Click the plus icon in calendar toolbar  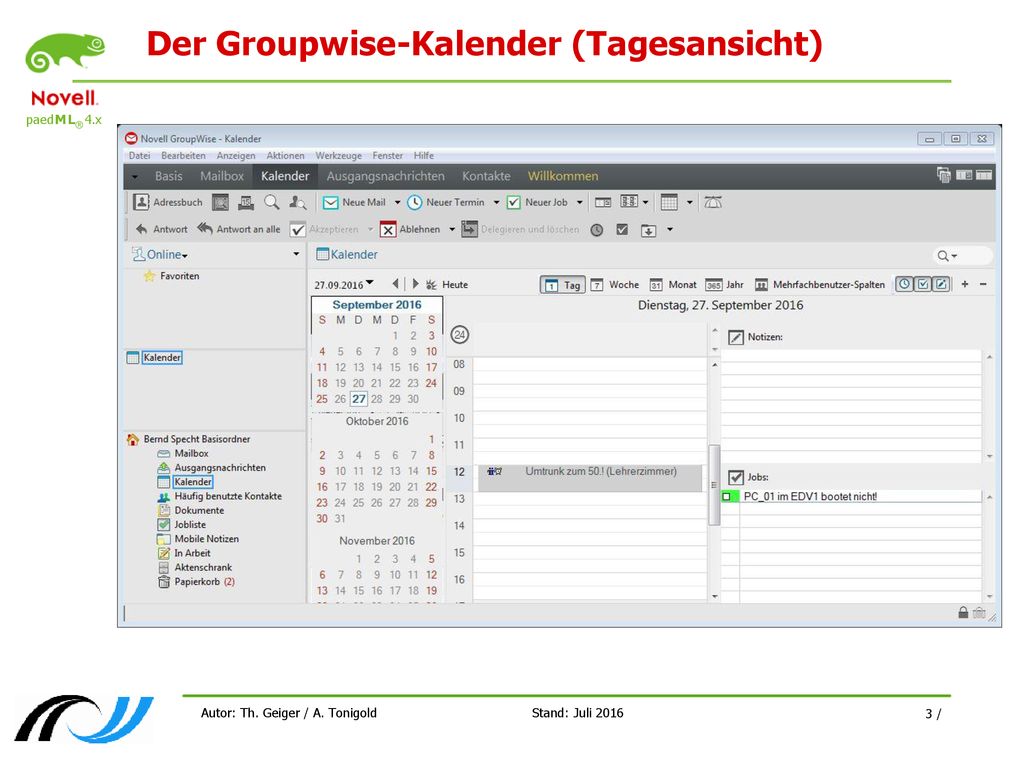click(x=965, y=284)
